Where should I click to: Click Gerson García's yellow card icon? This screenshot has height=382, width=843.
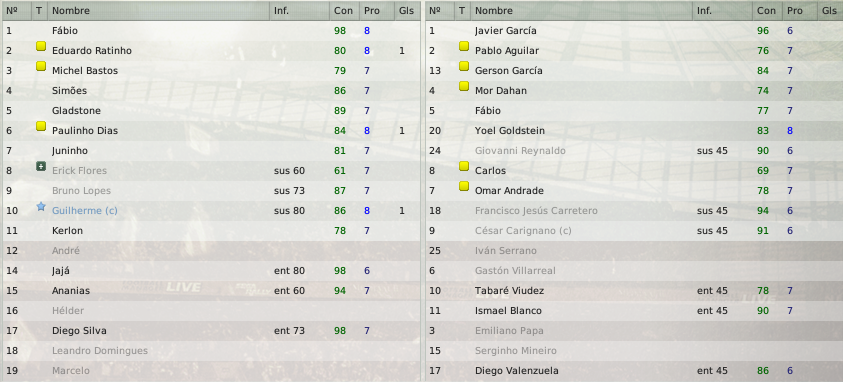464,66
